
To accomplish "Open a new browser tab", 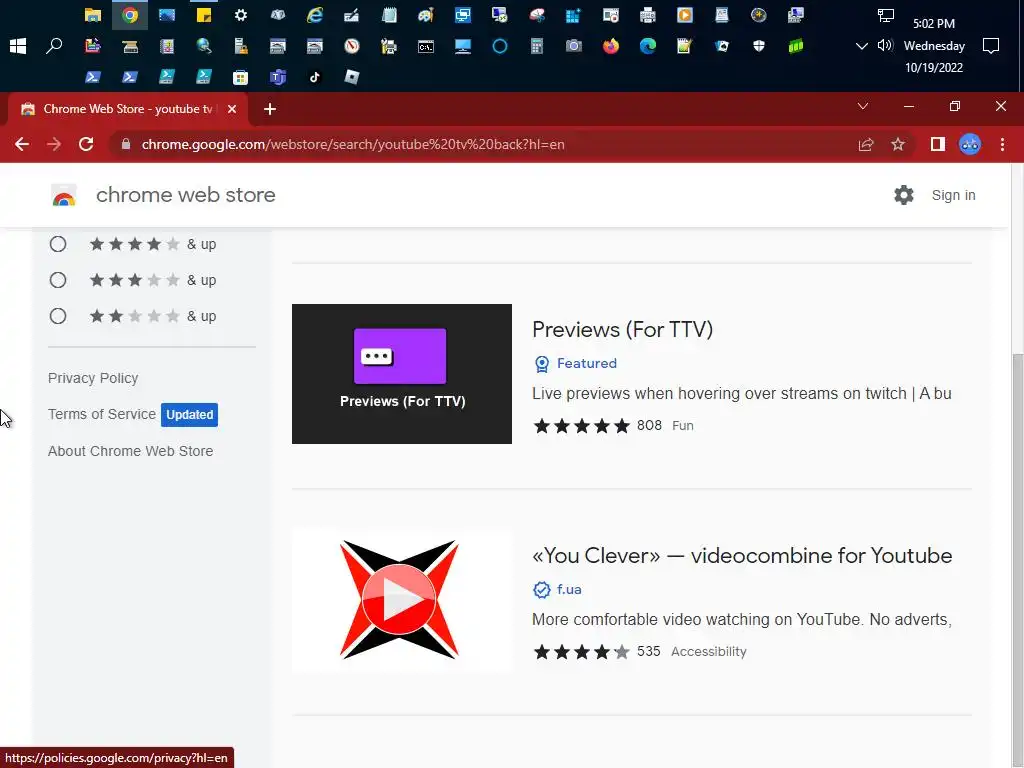I will pyautogui.click(x=270, y=109).
